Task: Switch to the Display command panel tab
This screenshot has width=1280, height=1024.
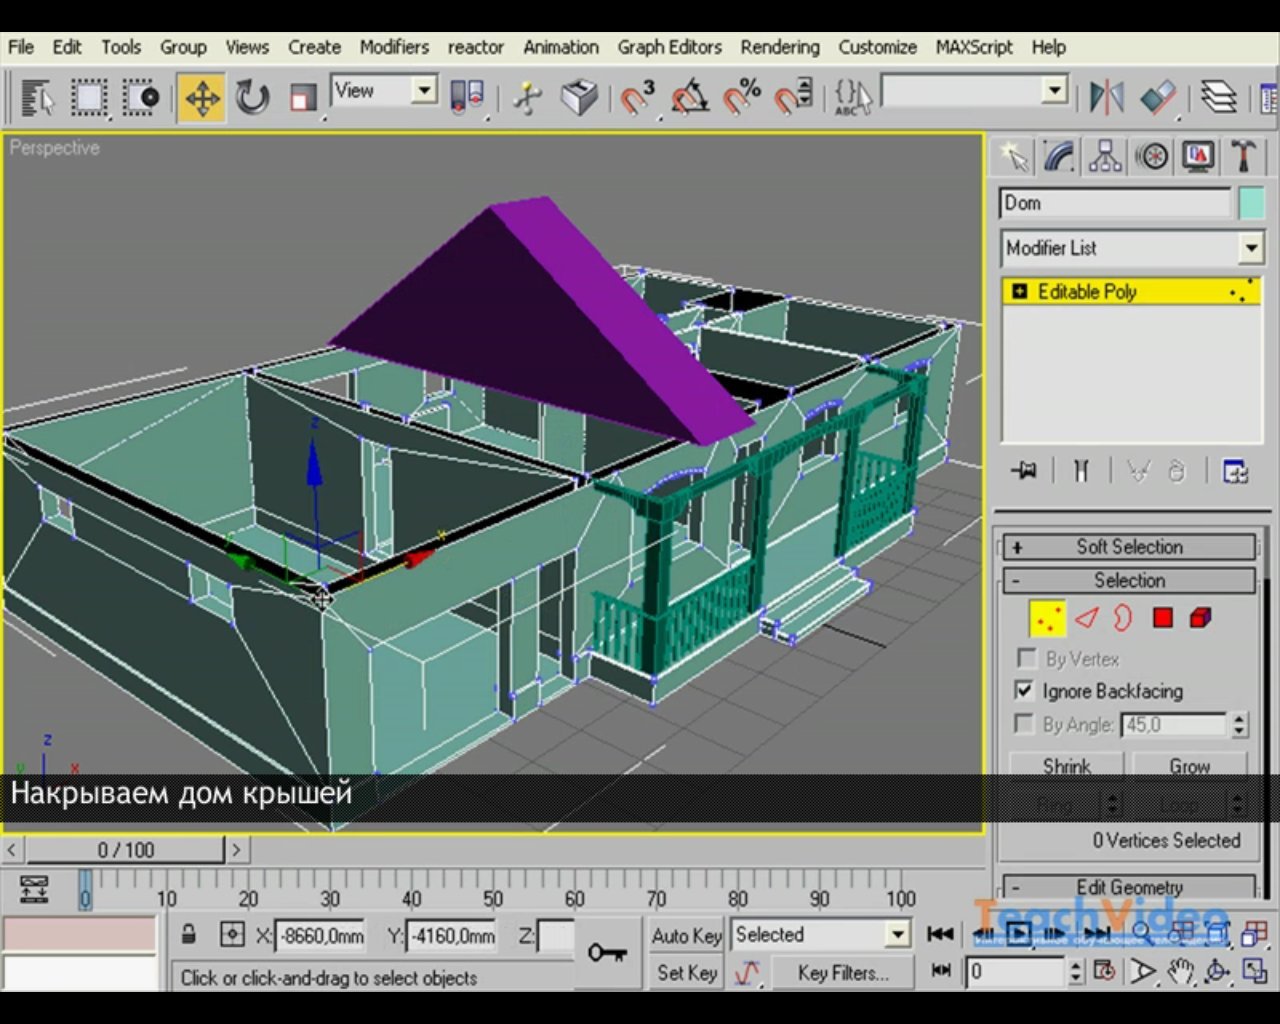Action: click(x=1198, y=157)
